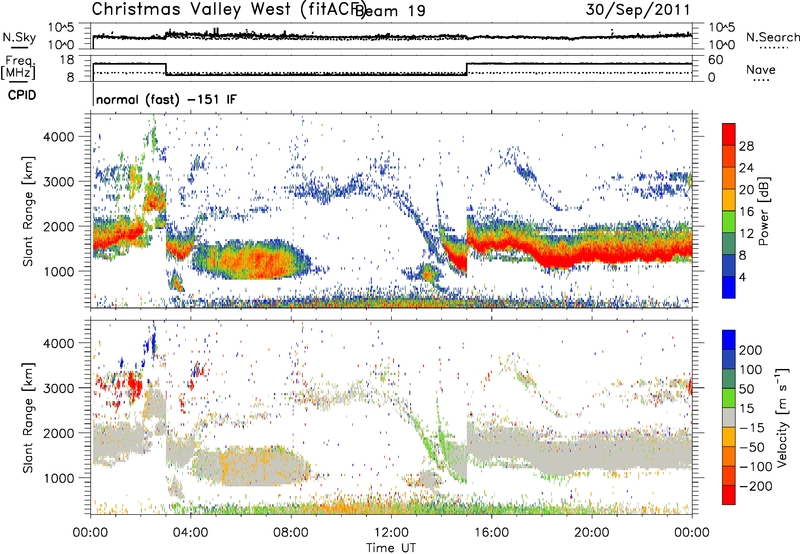Click the red top segment of power colorbar

coord(729,134)
